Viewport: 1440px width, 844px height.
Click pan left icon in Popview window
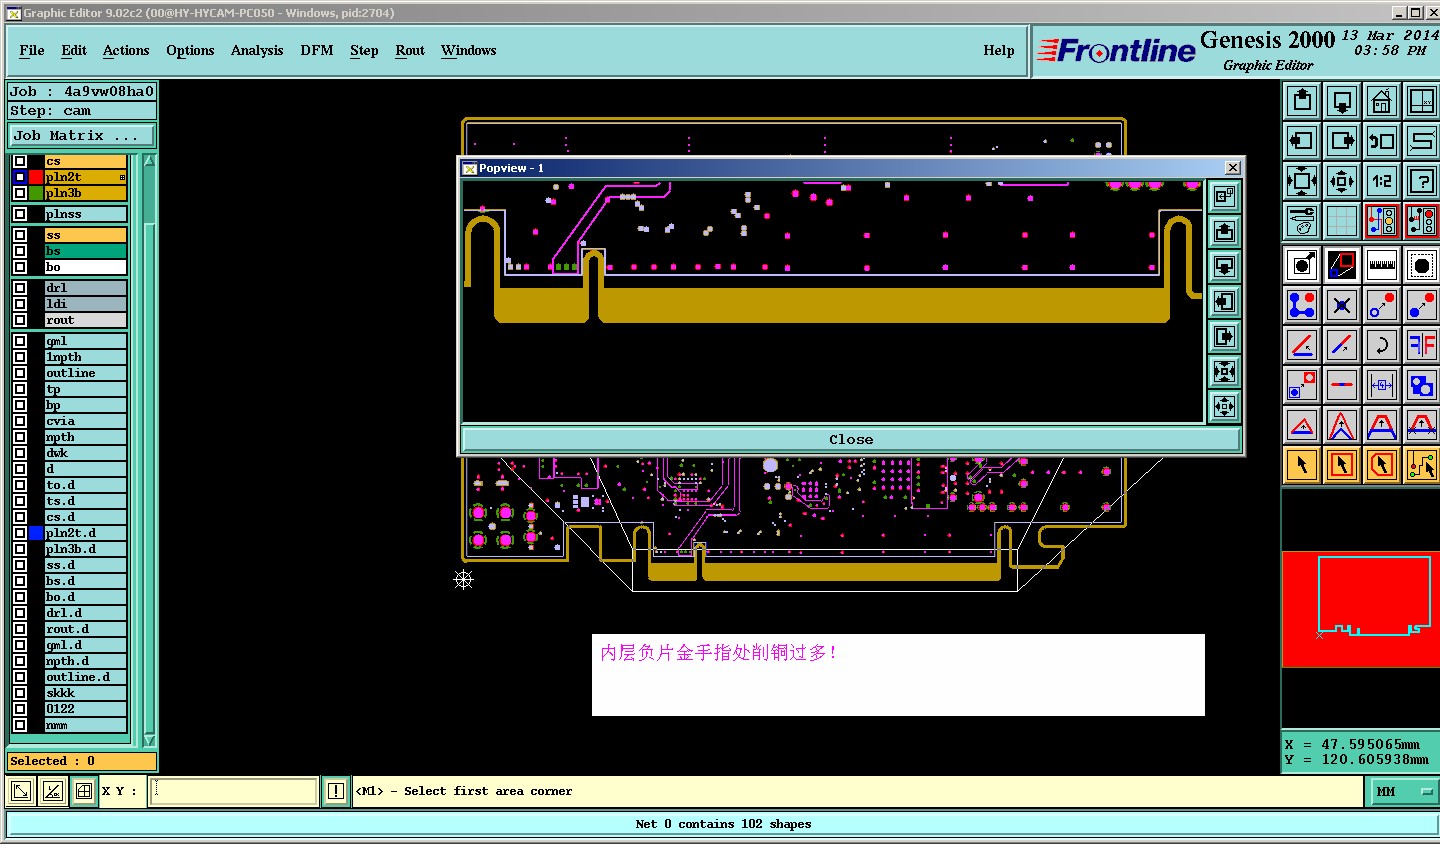pyautogui.click(x=1224, y=302)
